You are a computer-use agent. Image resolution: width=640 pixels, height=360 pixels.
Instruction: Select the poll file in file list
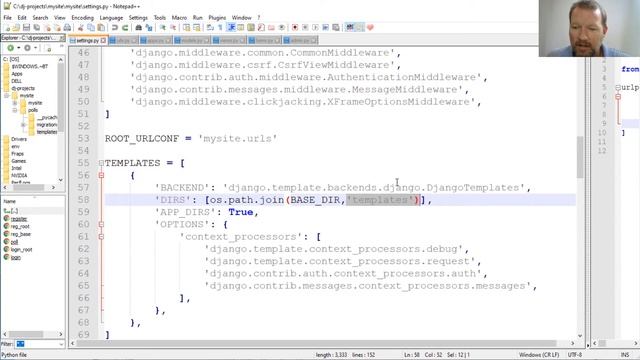[x=14, y=242]
